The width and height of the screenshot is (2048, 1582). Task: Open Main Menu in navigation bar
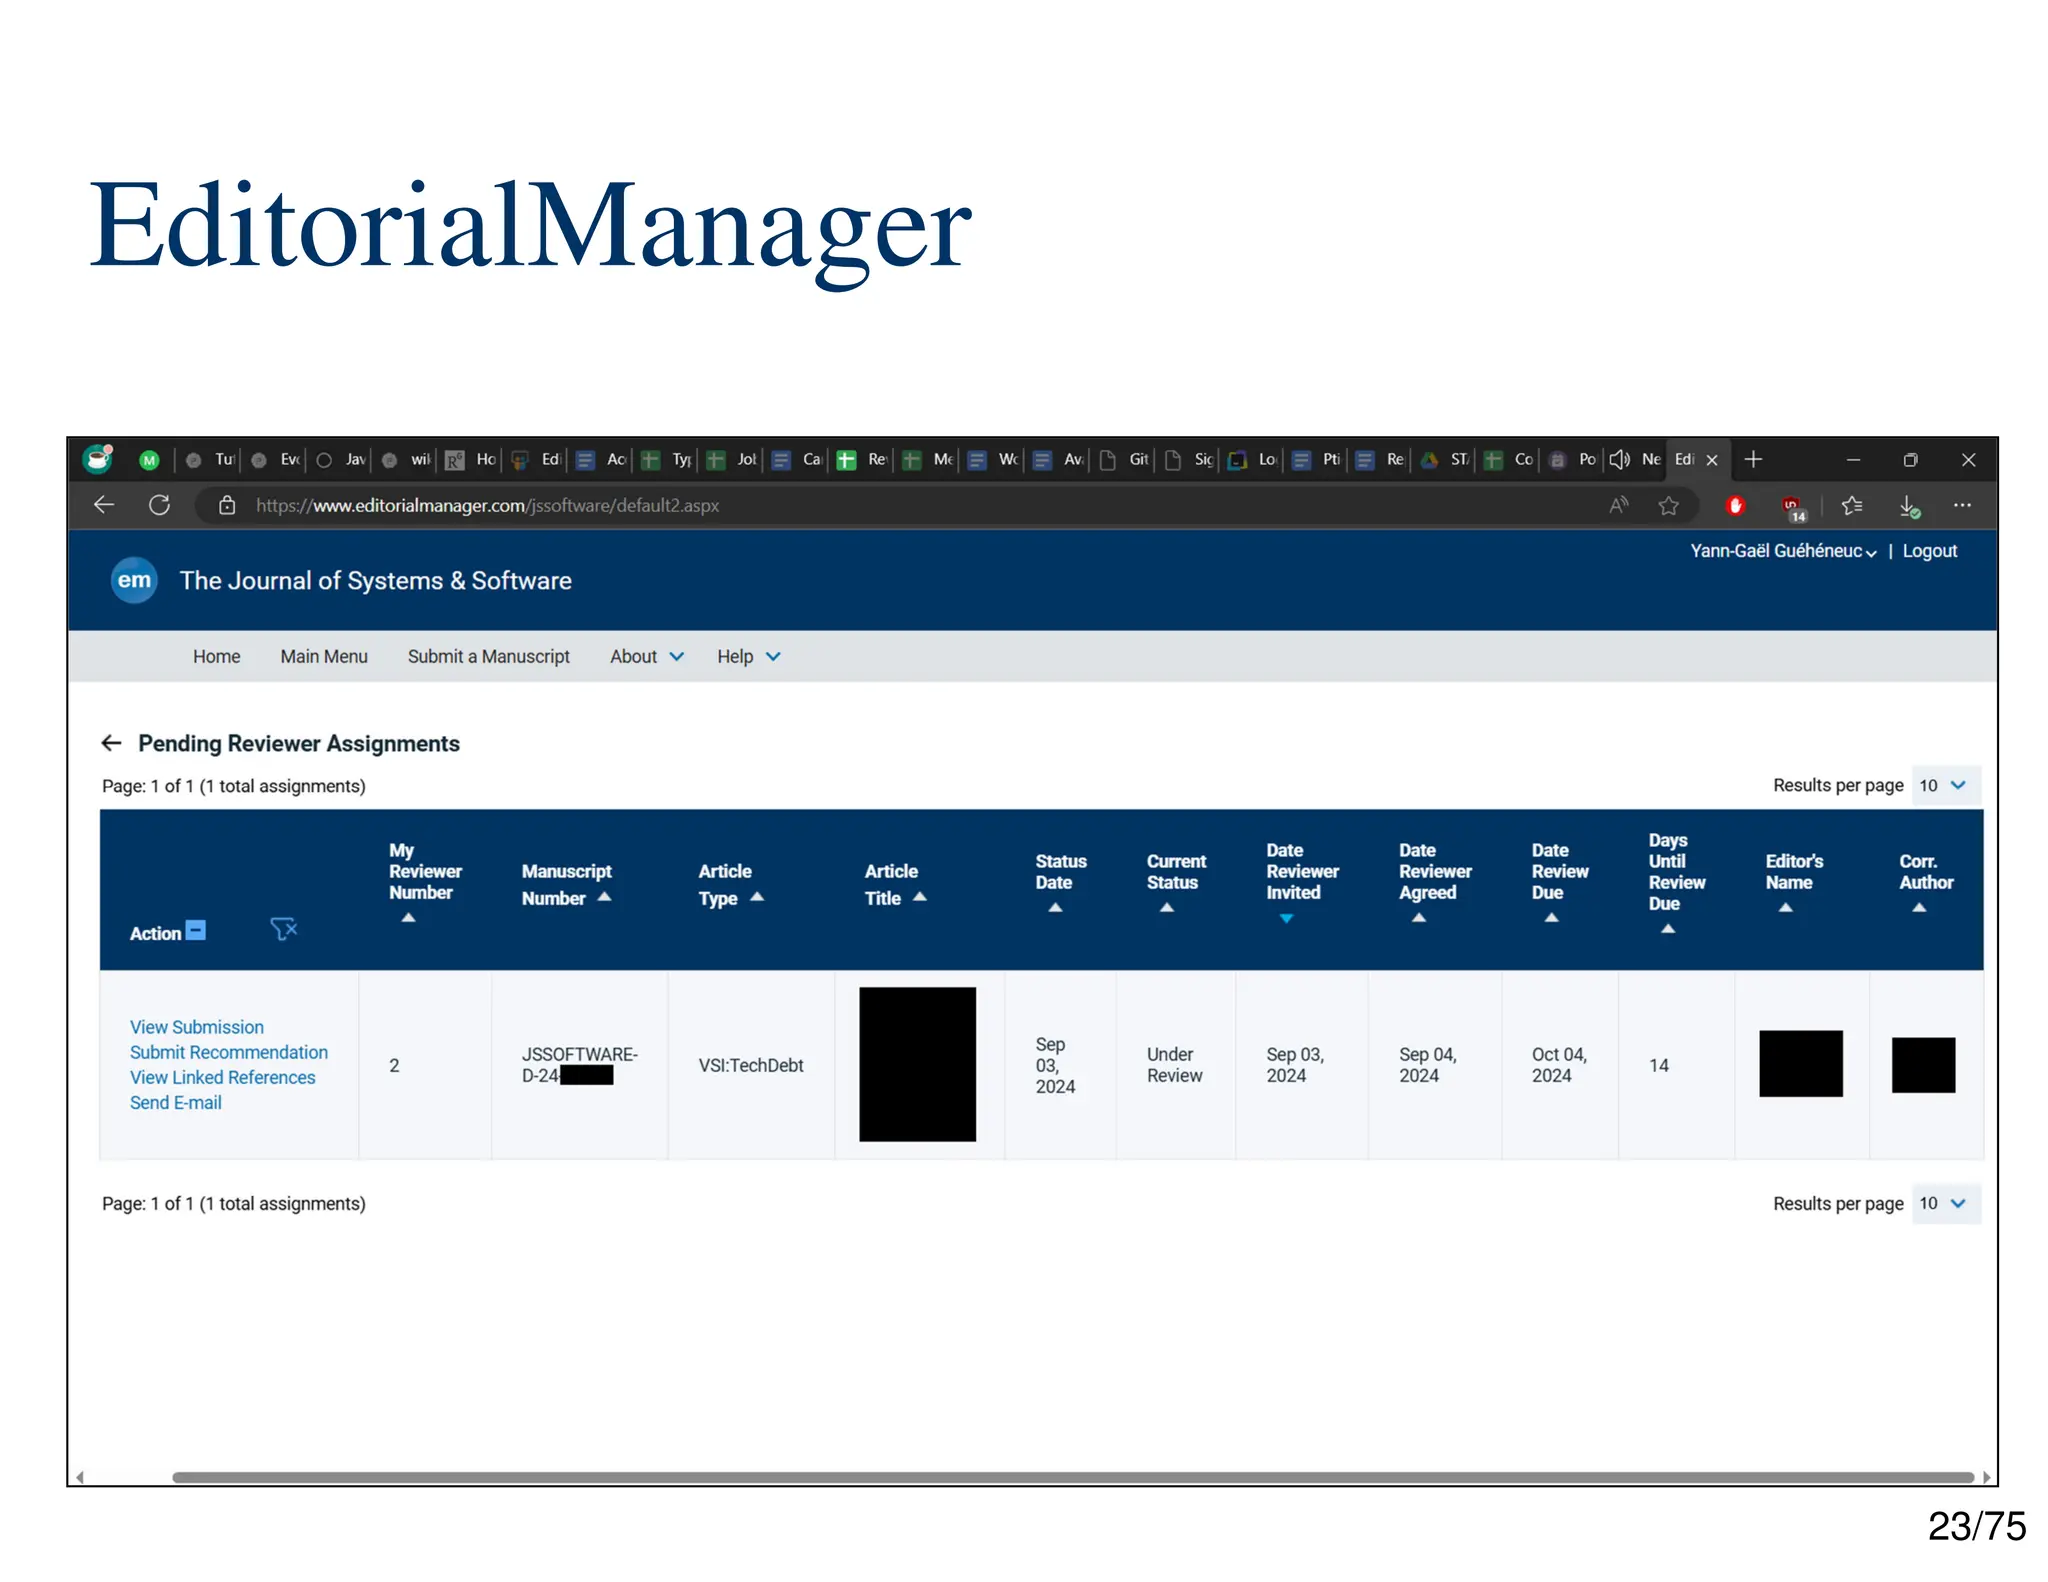[x=324, y=656]
